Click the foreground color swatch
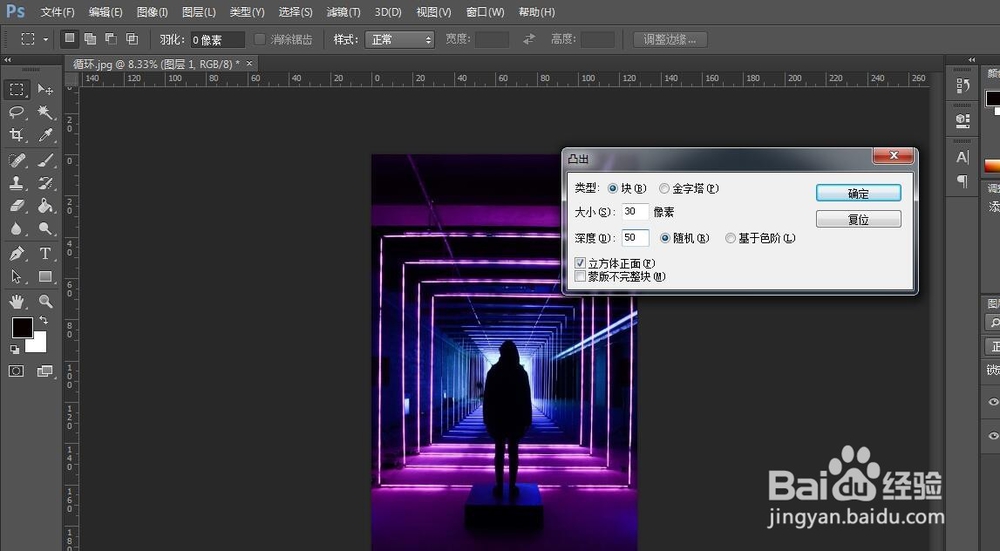The image size is (1000, 551). [x=22, y=328]
